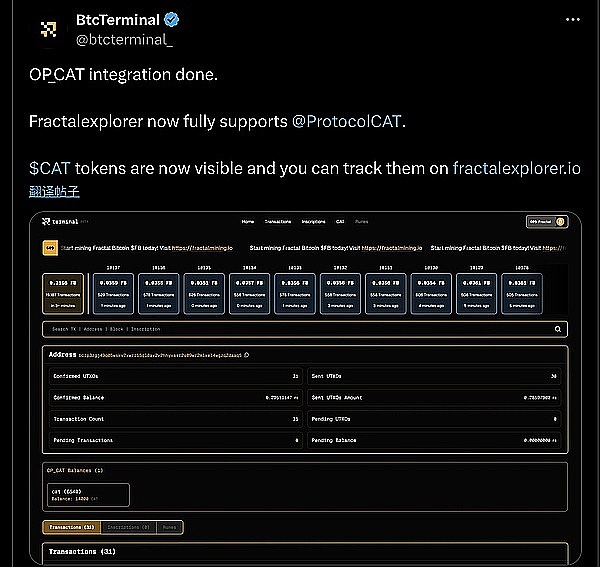
Task: Switch to the Runes tab below balances
Action: coord(169,527)
